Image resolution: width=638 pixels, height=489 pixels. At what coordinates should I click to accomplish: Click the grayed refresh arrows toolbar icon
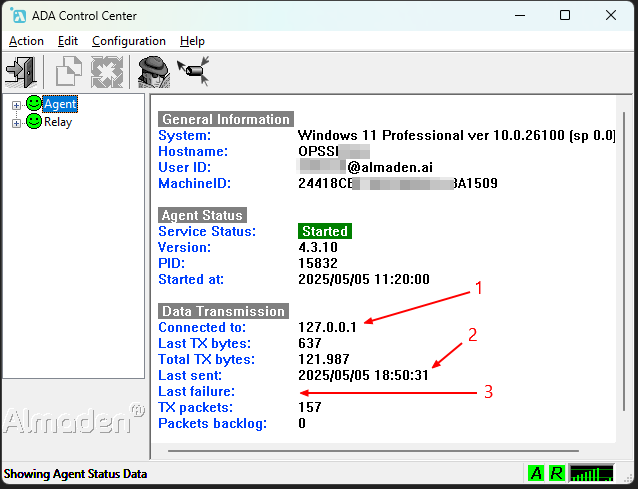tap(107, 72)
